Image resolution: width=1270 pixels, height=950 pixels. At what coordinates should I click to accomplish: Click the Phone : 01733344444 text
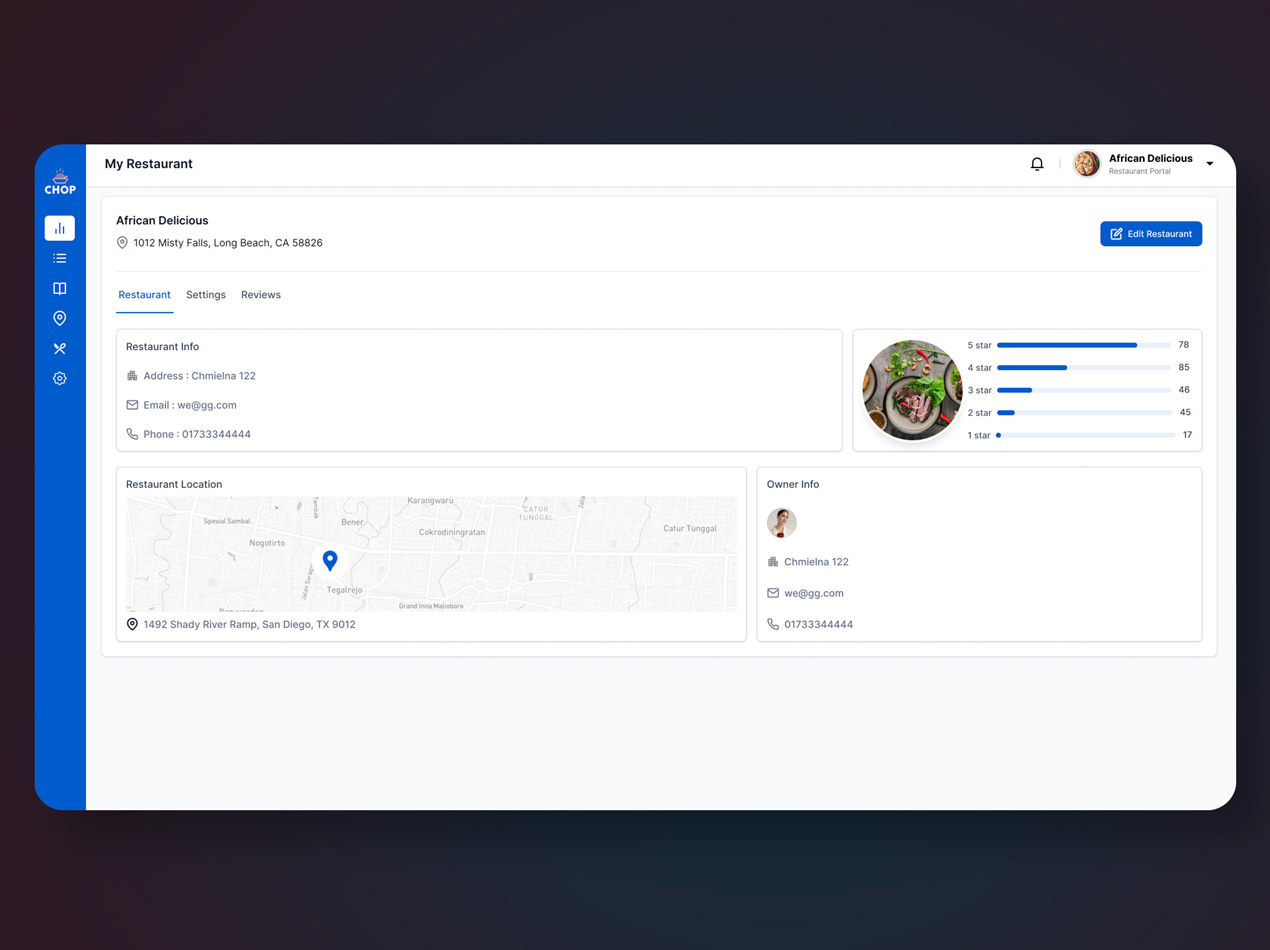click(197, 434)
